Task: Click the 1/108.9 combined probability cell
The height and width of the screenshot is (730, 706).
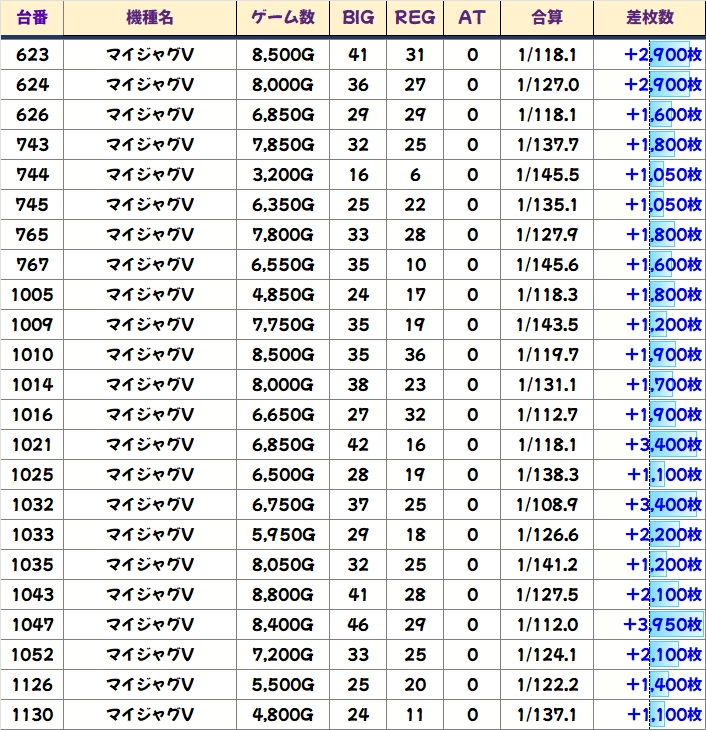Action: click(x=547, y=505)
